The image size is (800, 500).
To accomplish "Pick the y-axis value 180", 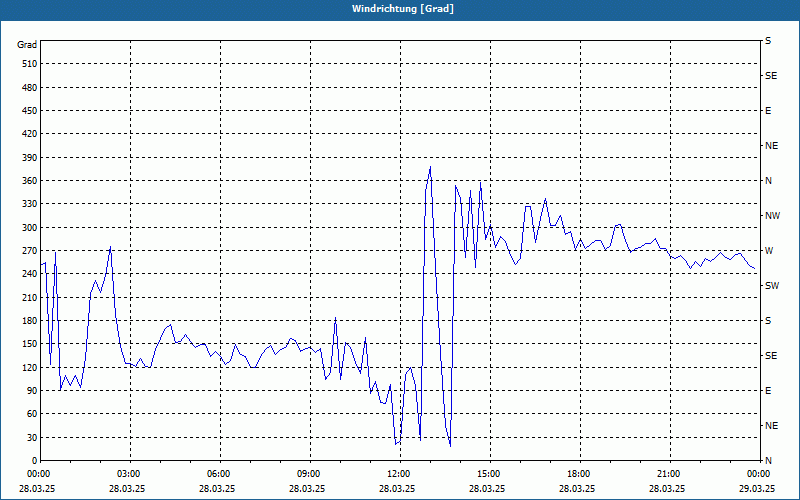I will [x=30, y=321].
